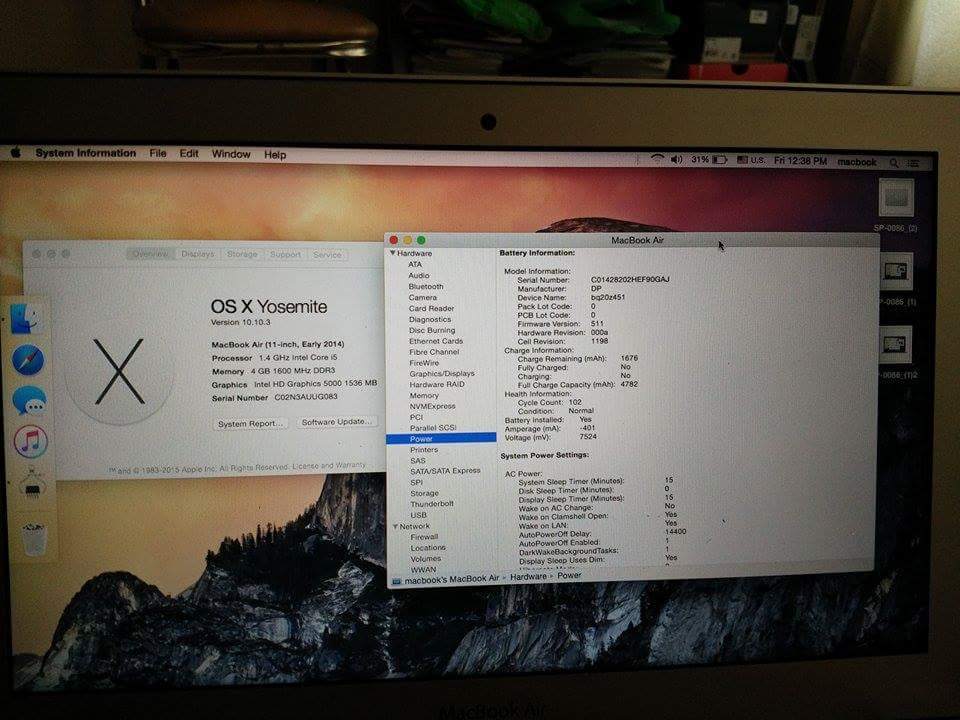The width and height of the screenshot is (960, 720).
Task: Click the macbook user name in menu bar
Action: pyautogui.click(x=857, y=162)
